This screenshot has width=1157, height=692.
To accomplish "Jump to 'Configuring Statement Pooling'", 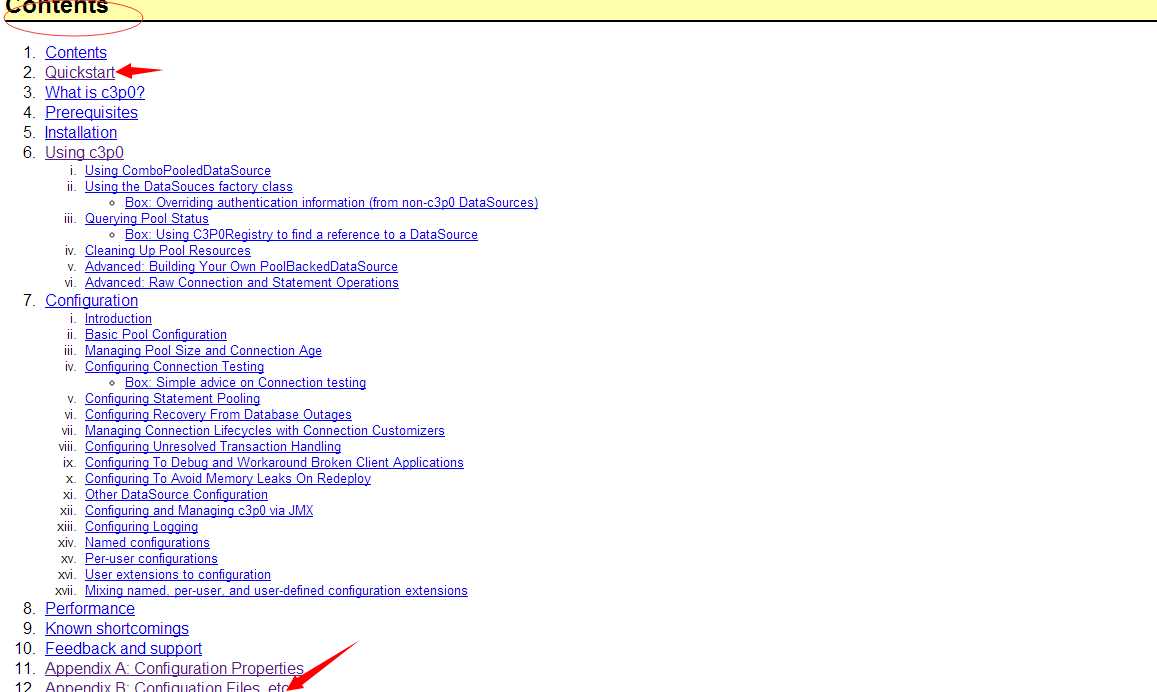I will click(x=172, y=398).
